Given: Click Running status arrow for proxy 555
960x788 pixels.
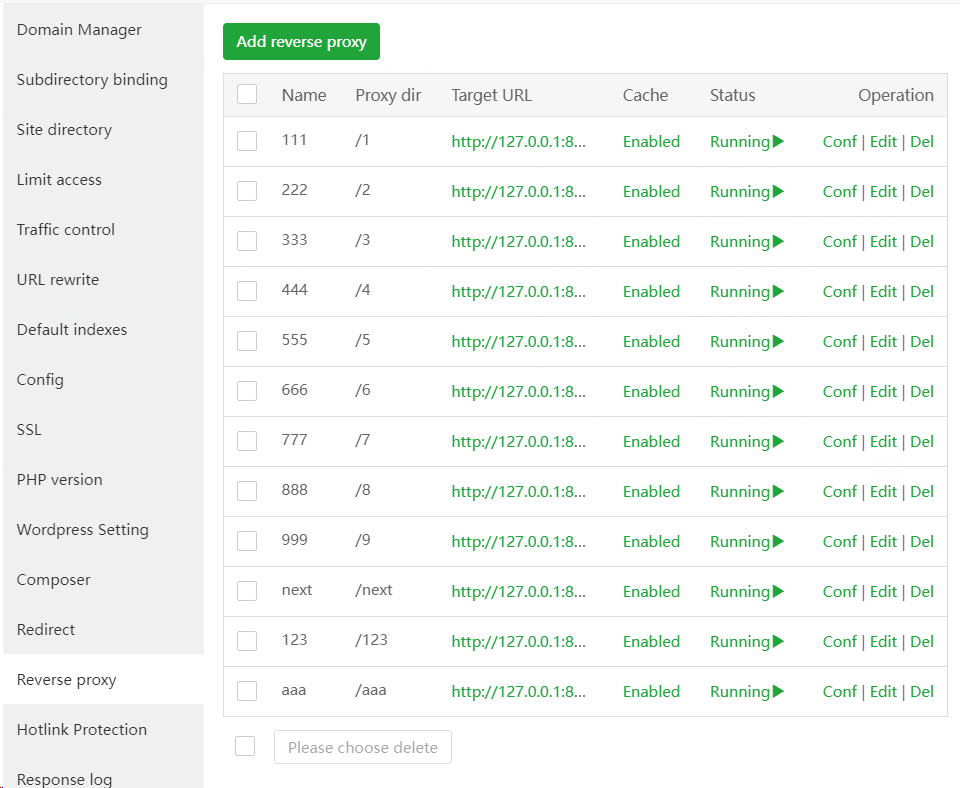Looking at the screenshot, I should tap(778, 342).
